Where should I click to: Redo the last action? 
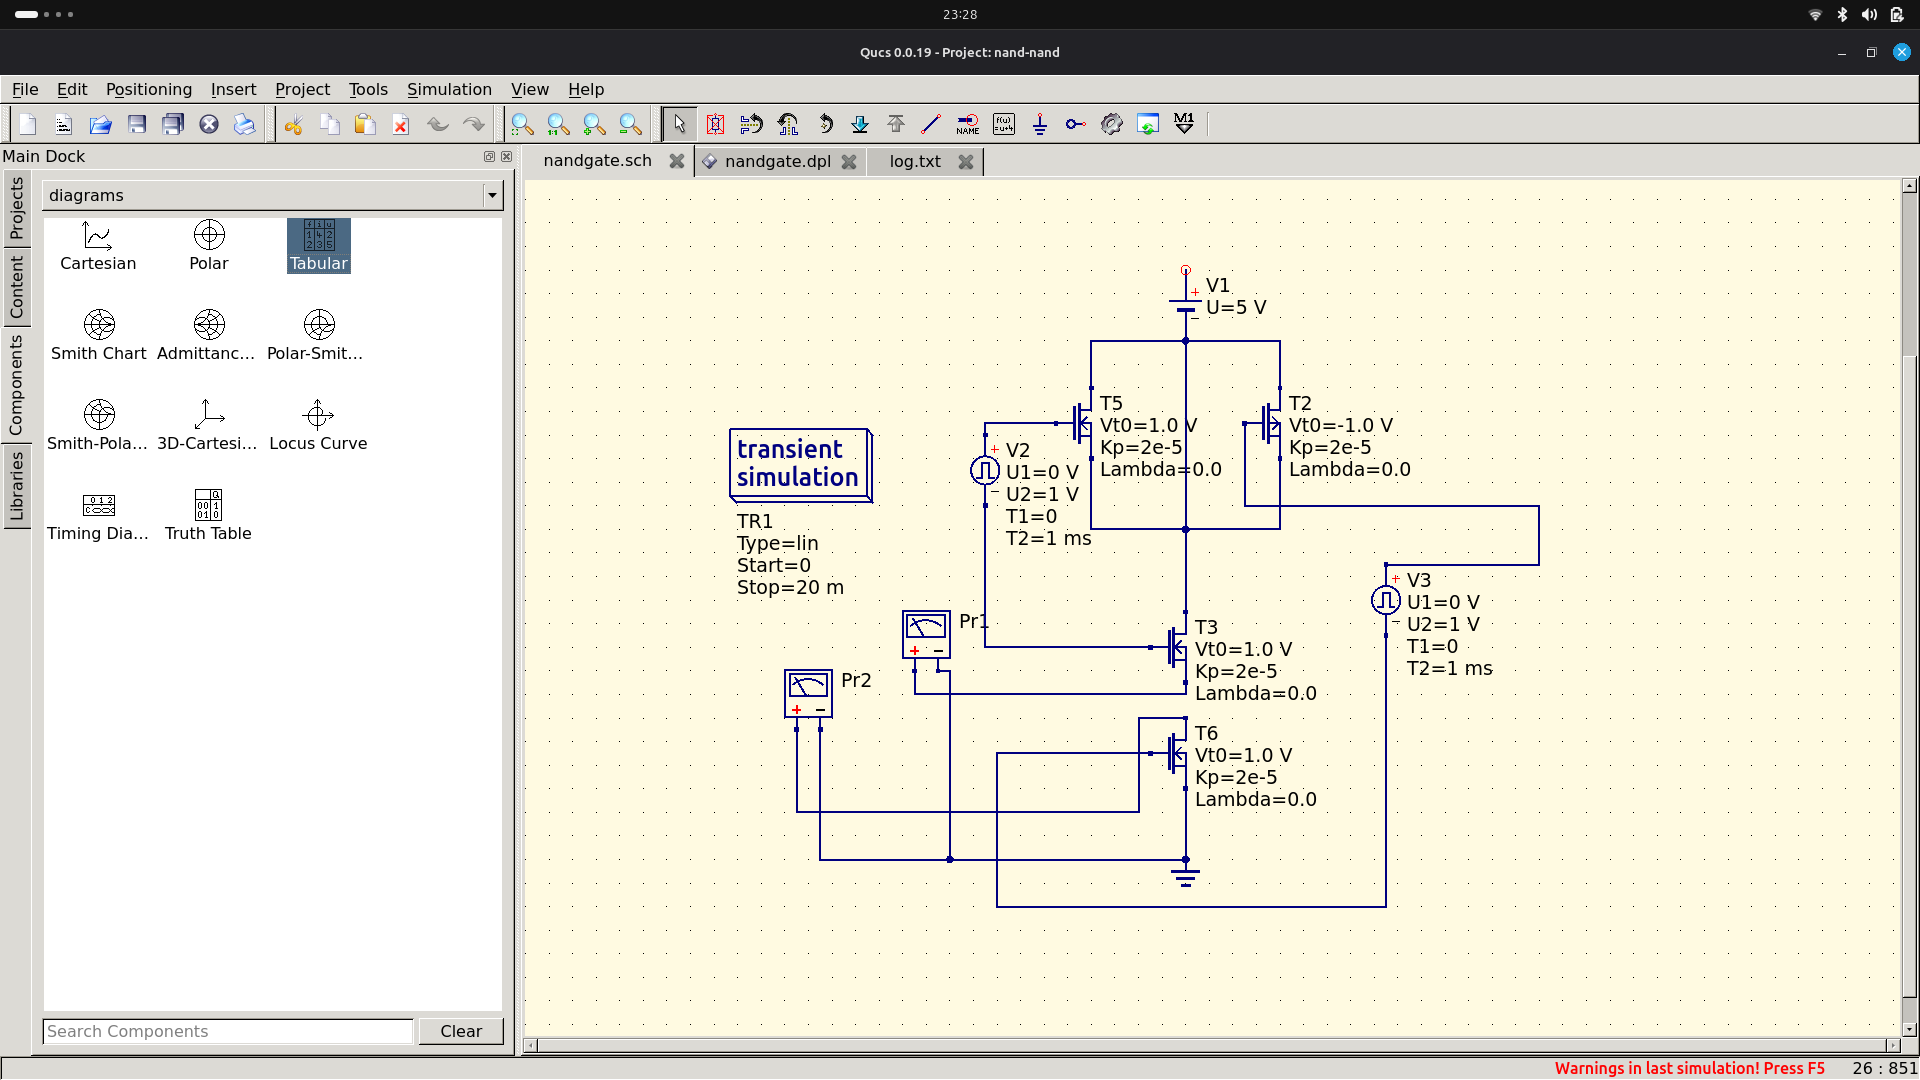click(x=474, y=124)
